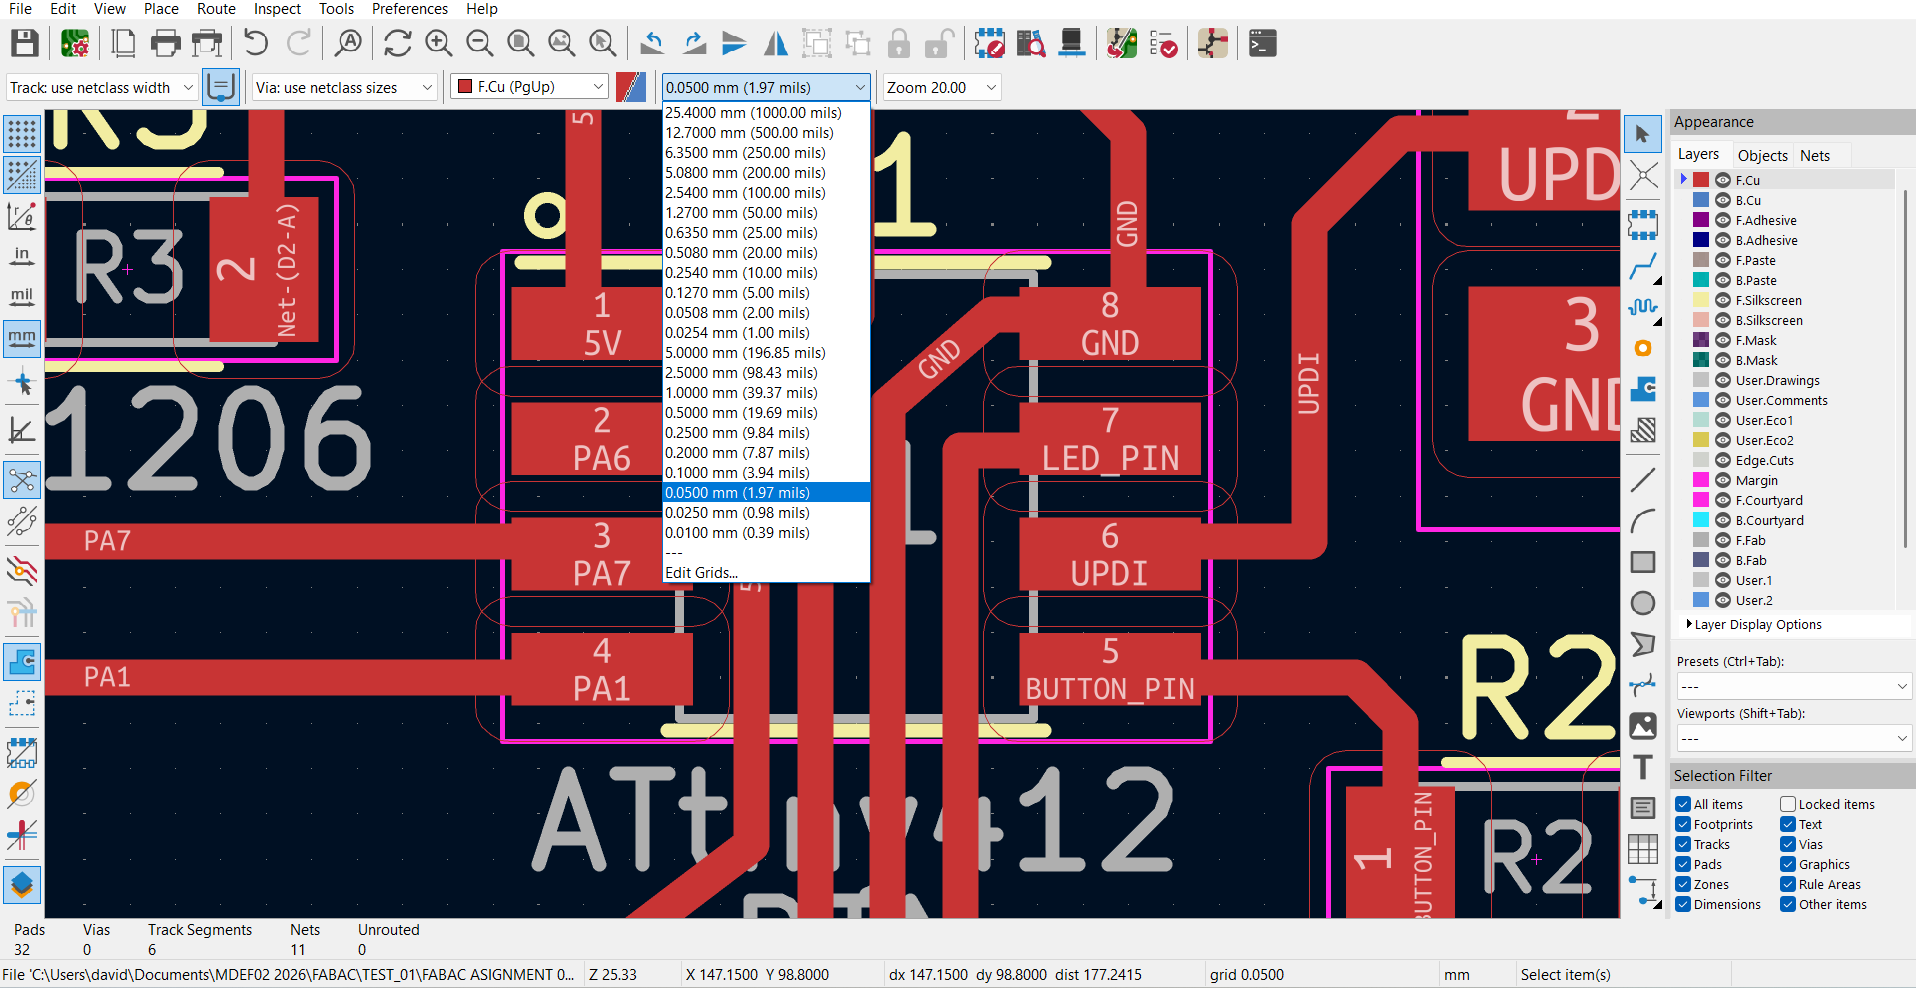The width and height of the screenshot is (1916, 988).
Task: Click the Zoom Out icon
Action: point(479,43)
